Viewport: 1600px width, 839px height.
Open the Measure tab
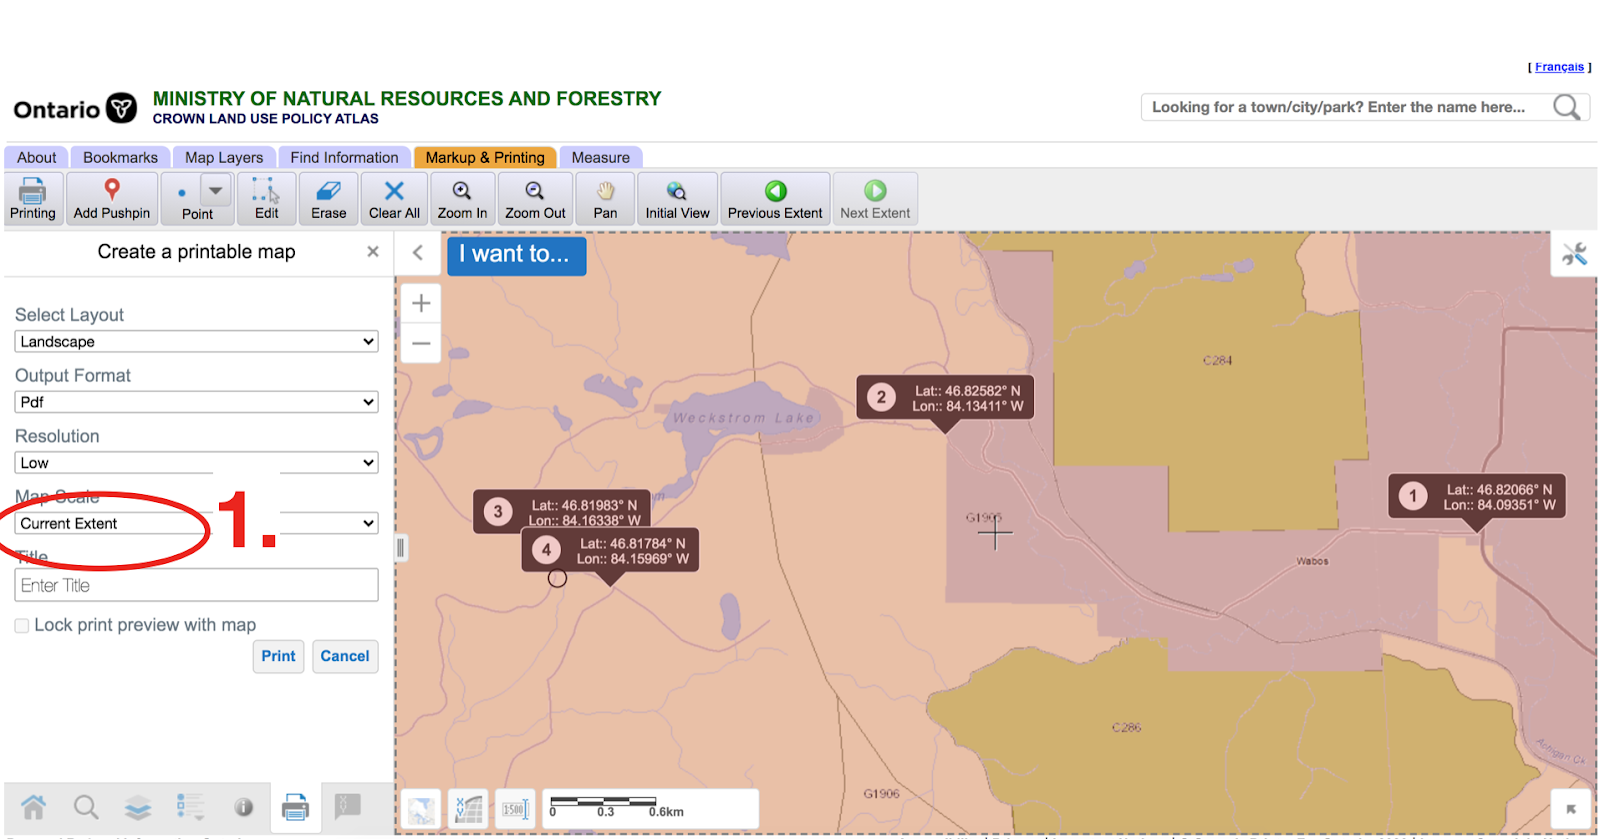coord(600,158)
